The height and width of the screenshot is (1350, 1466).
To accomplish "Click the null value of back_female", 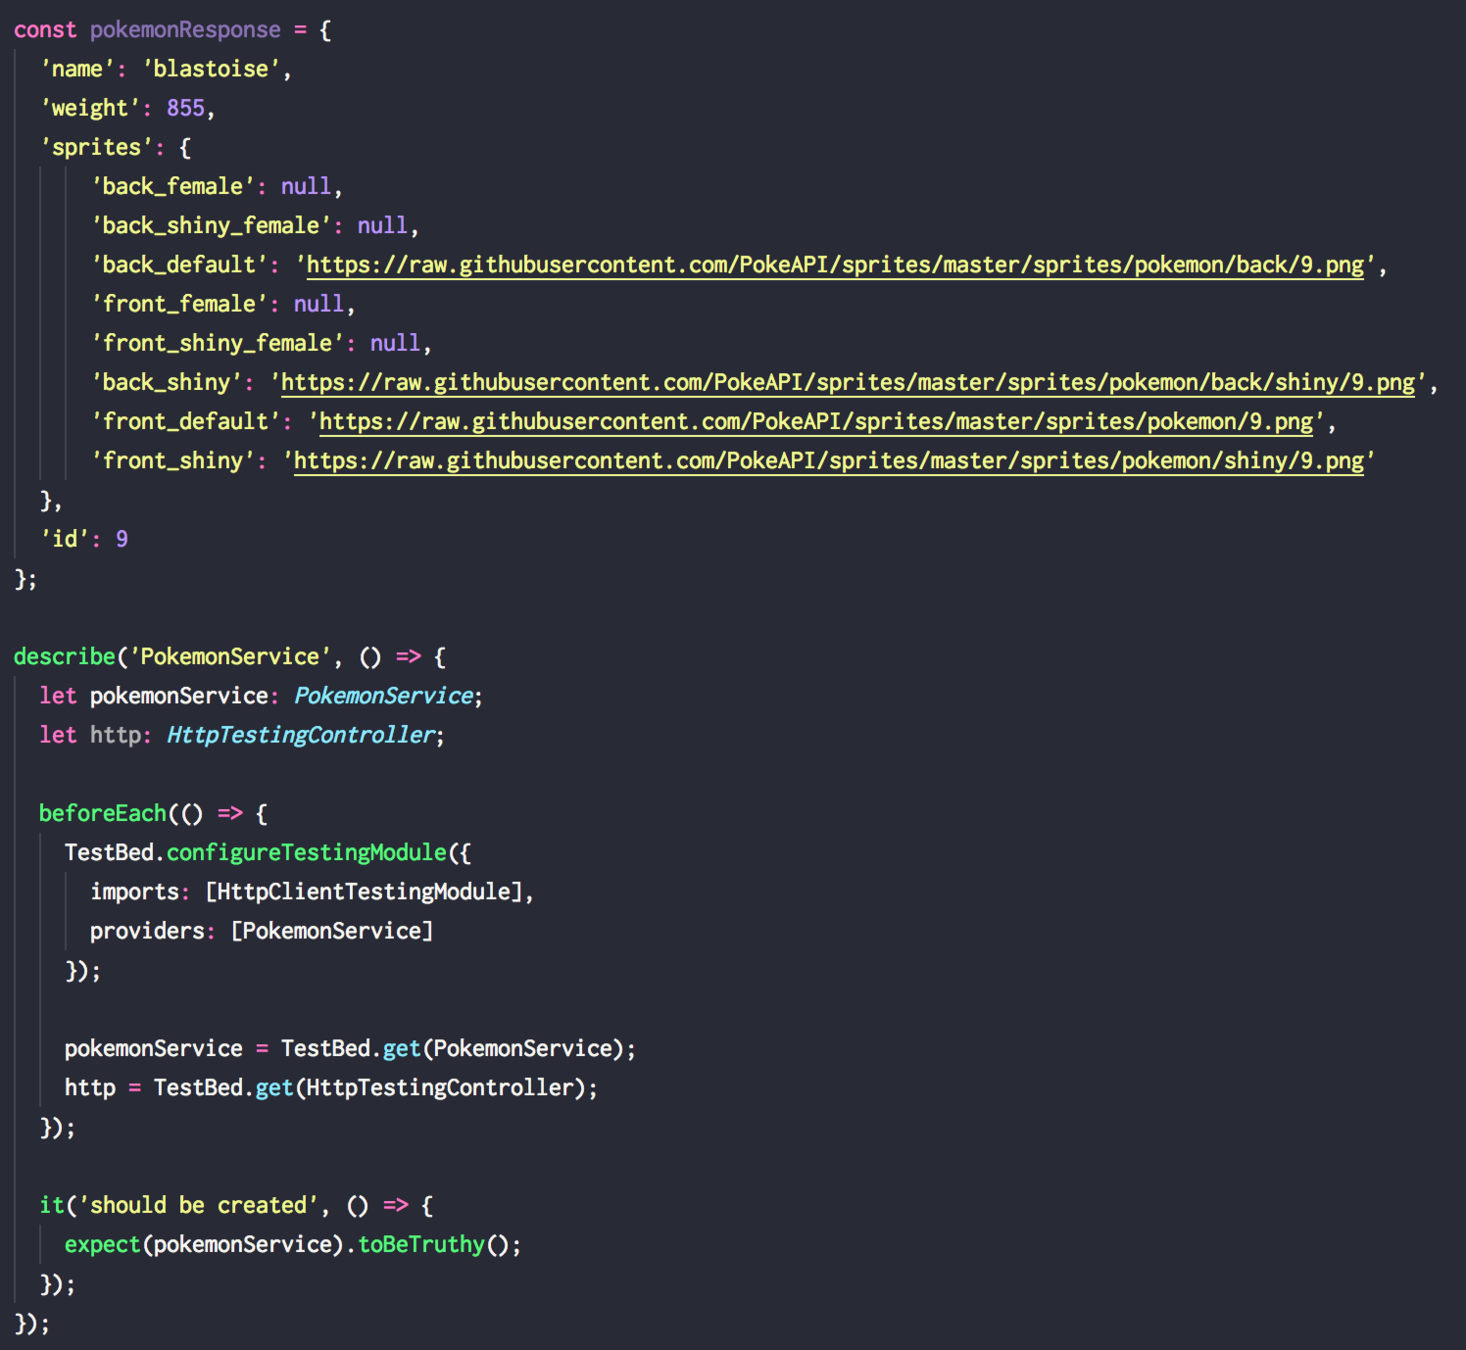I will 306,186.
